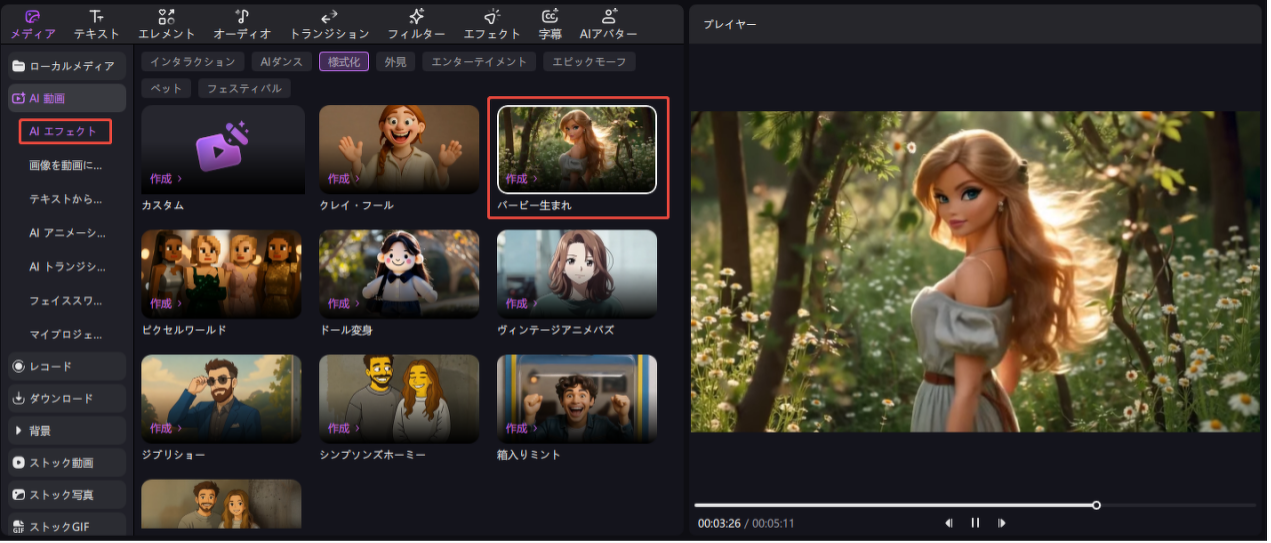Open AI トランジシ sidebar item

(66, 266)
